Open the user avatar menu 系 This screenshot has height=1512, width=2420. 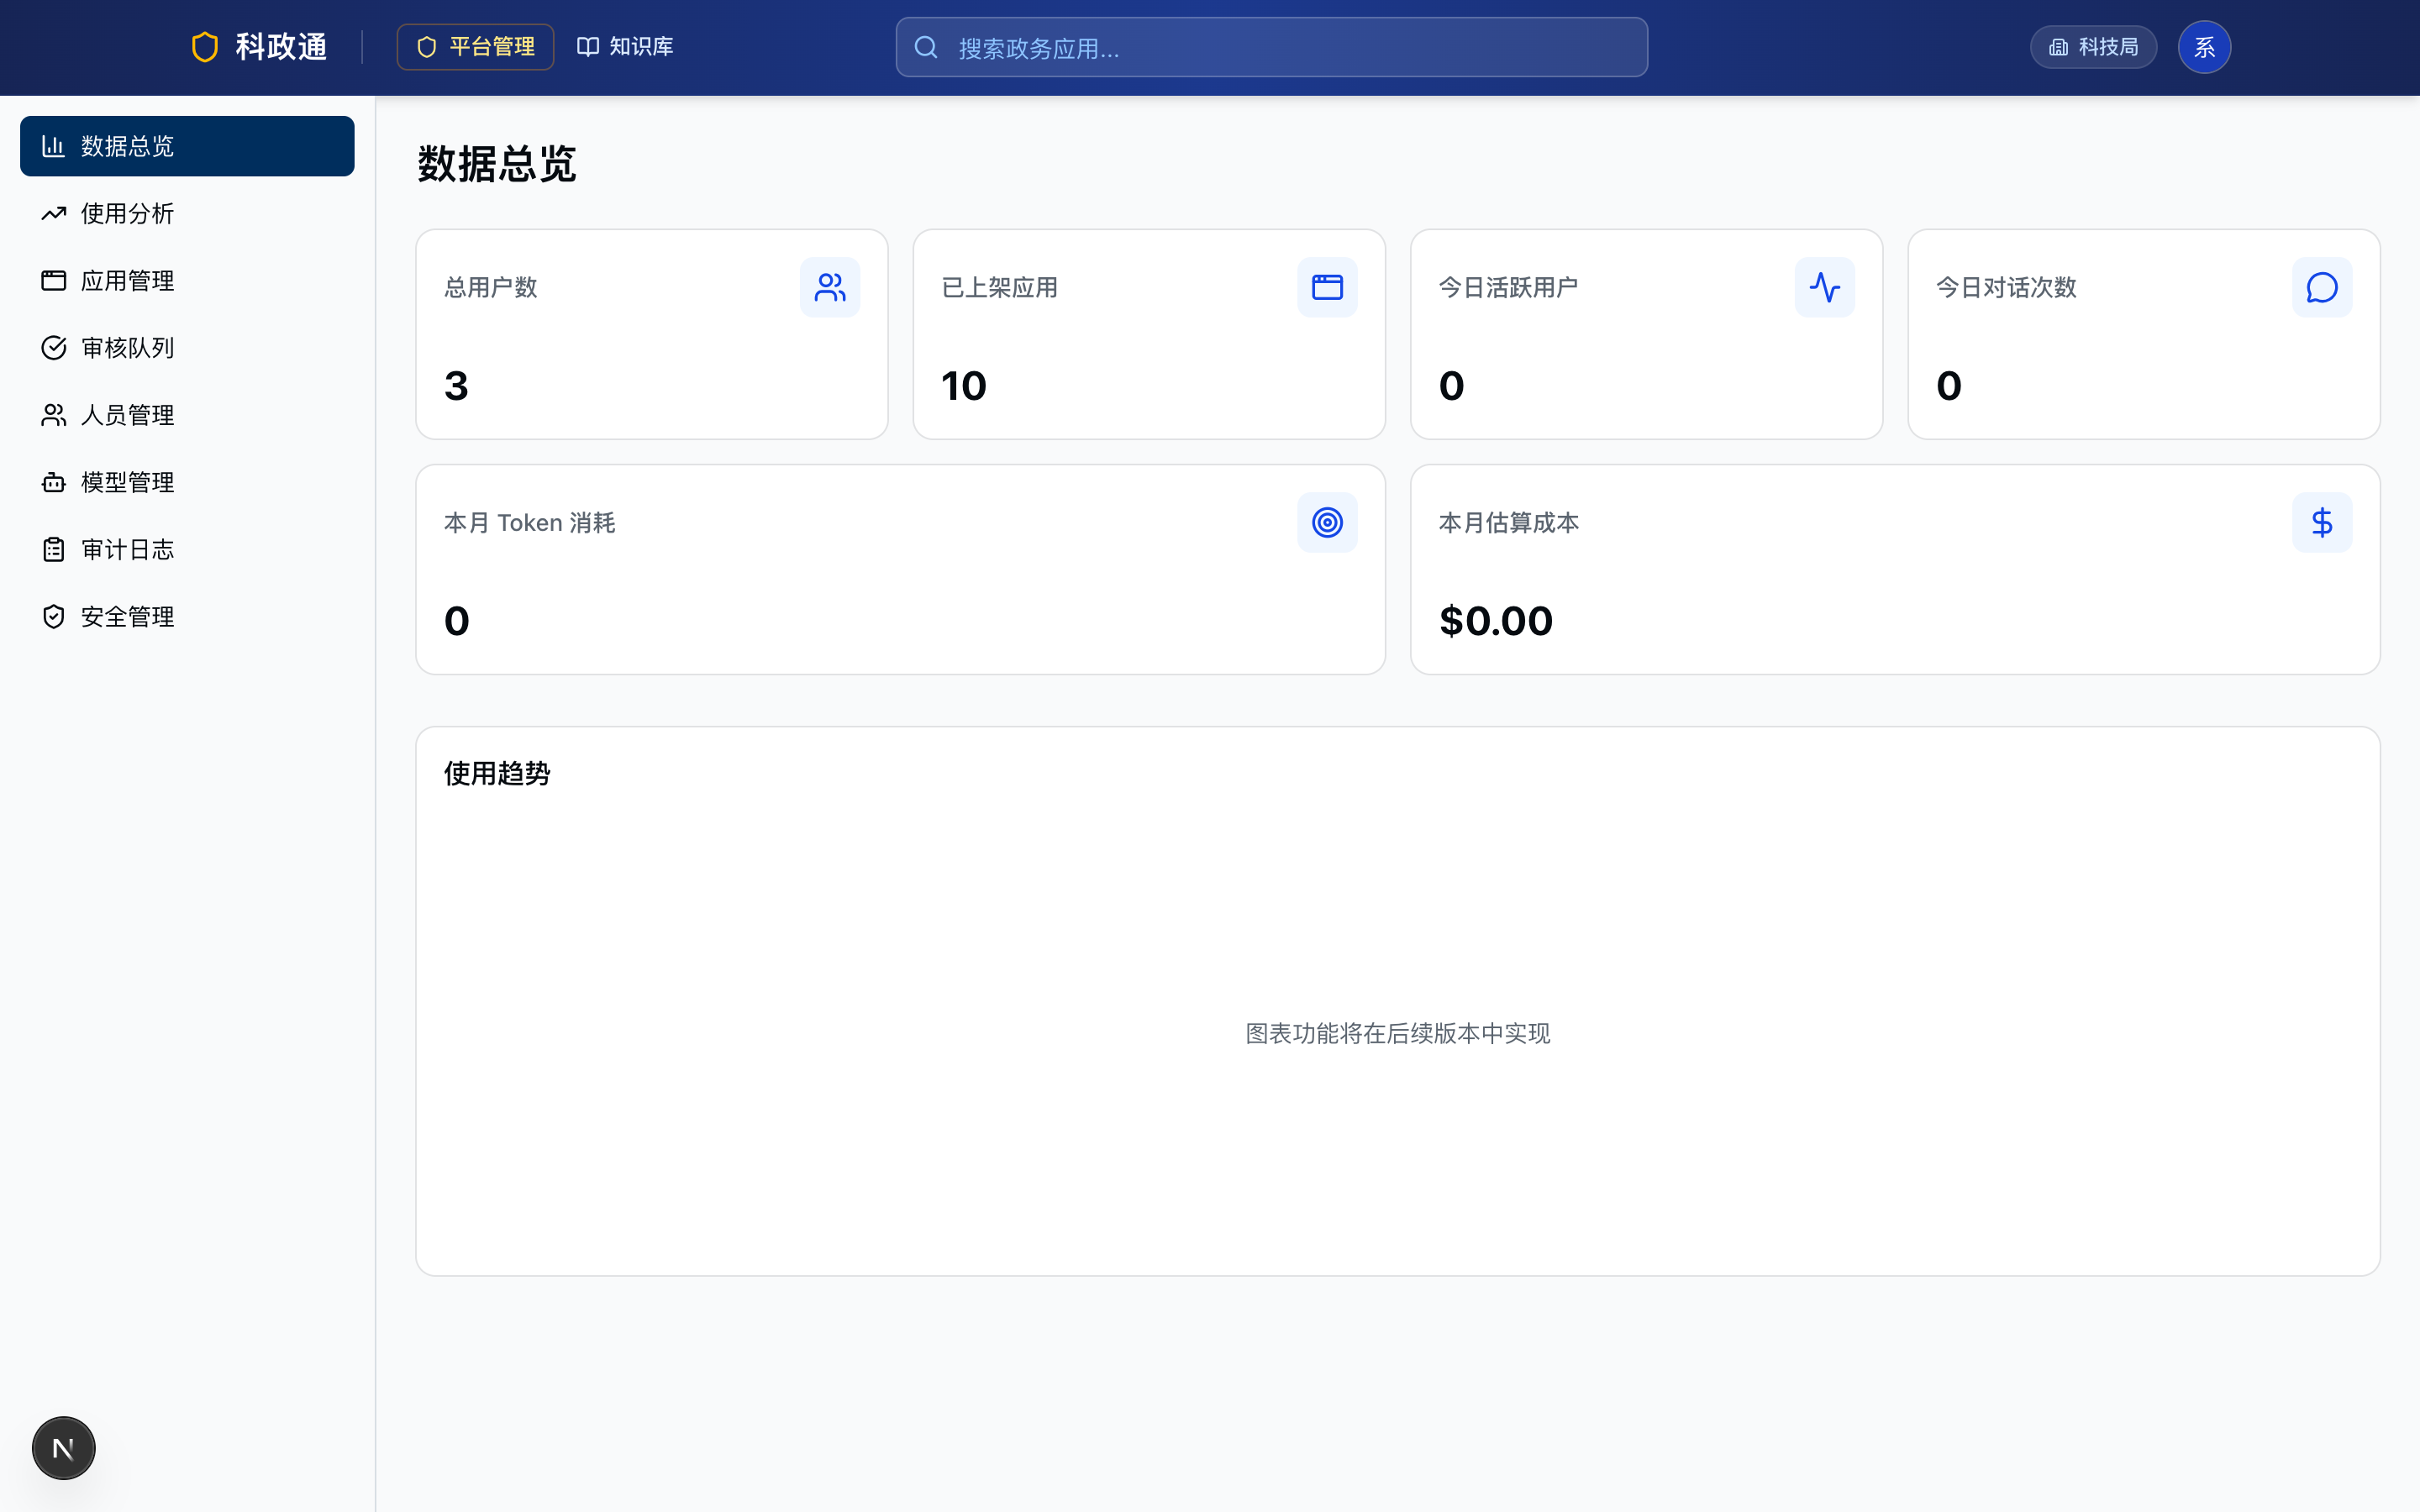2204,47
